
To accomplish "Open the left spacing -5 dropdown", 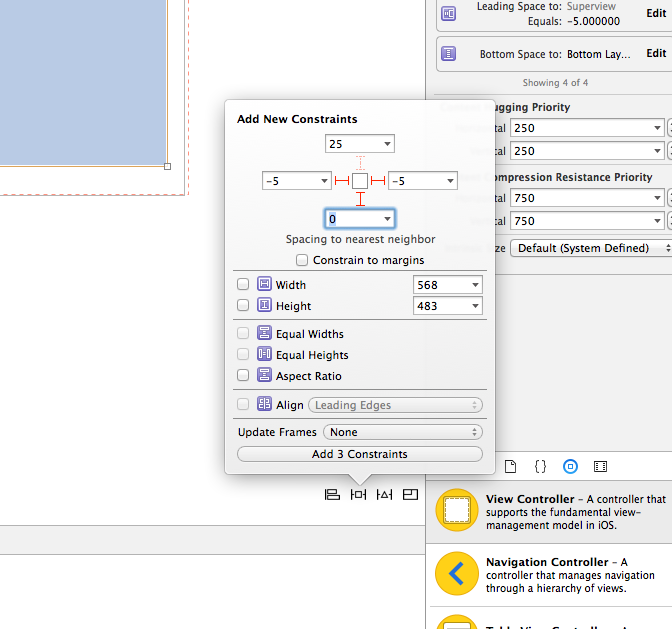I will click(x=324, y=181).
